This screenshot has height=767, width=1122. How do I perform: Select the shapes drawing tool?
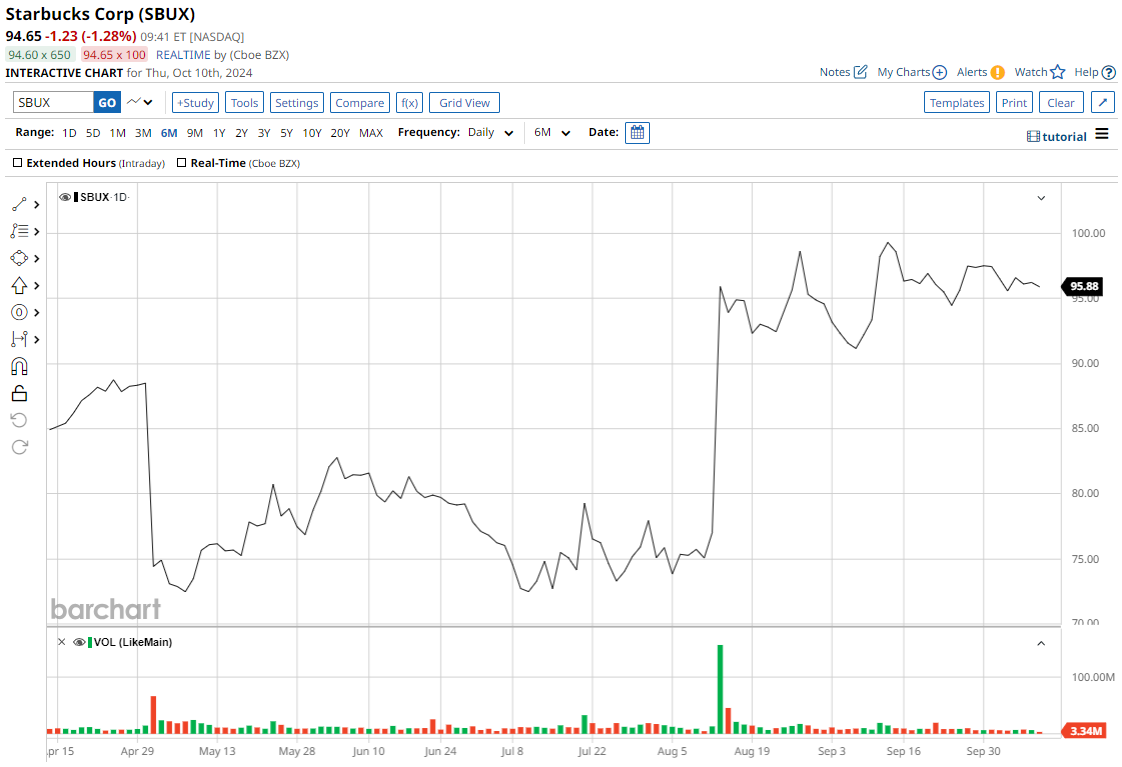click(19, 258)
